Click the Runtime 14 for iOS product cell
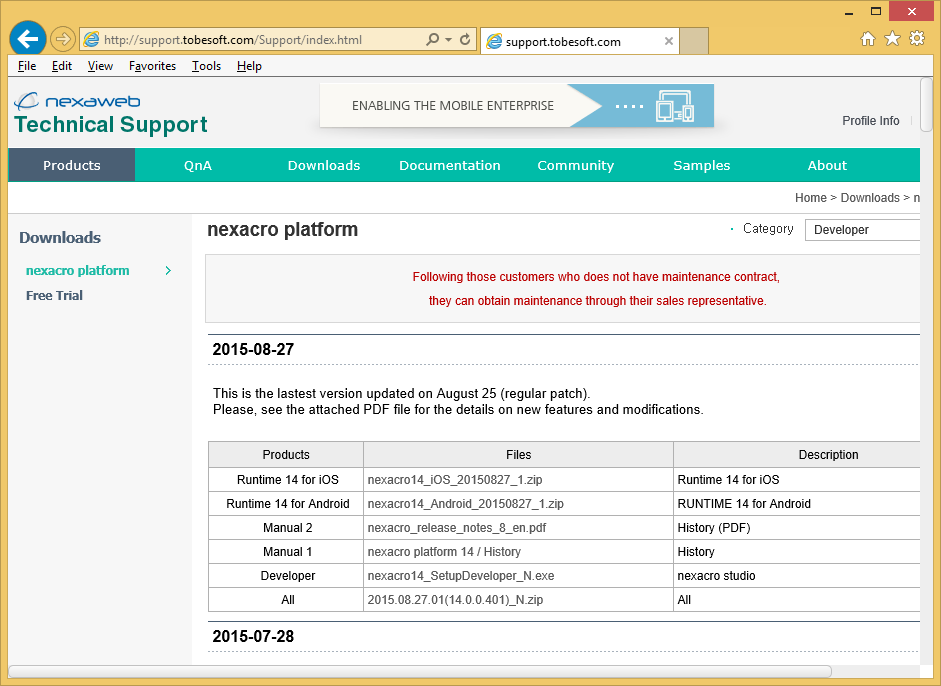The height and width of the screenshot is (686, 941). [x=286, y=480]
